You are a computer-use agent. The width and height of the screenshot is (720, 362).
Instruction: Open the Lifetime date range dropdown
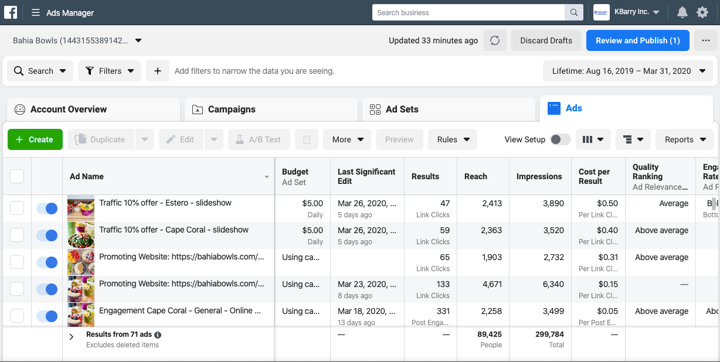click(x=628, y=71)
